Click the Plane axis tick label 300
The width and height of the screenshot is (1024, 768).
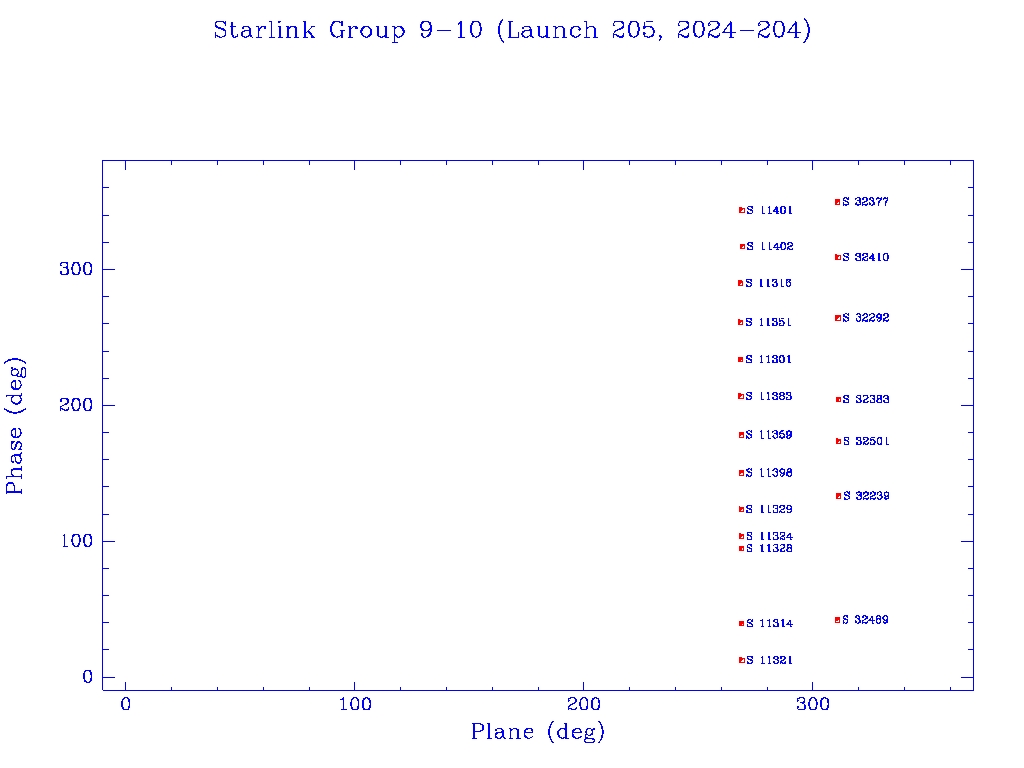[x=812, y=704]
